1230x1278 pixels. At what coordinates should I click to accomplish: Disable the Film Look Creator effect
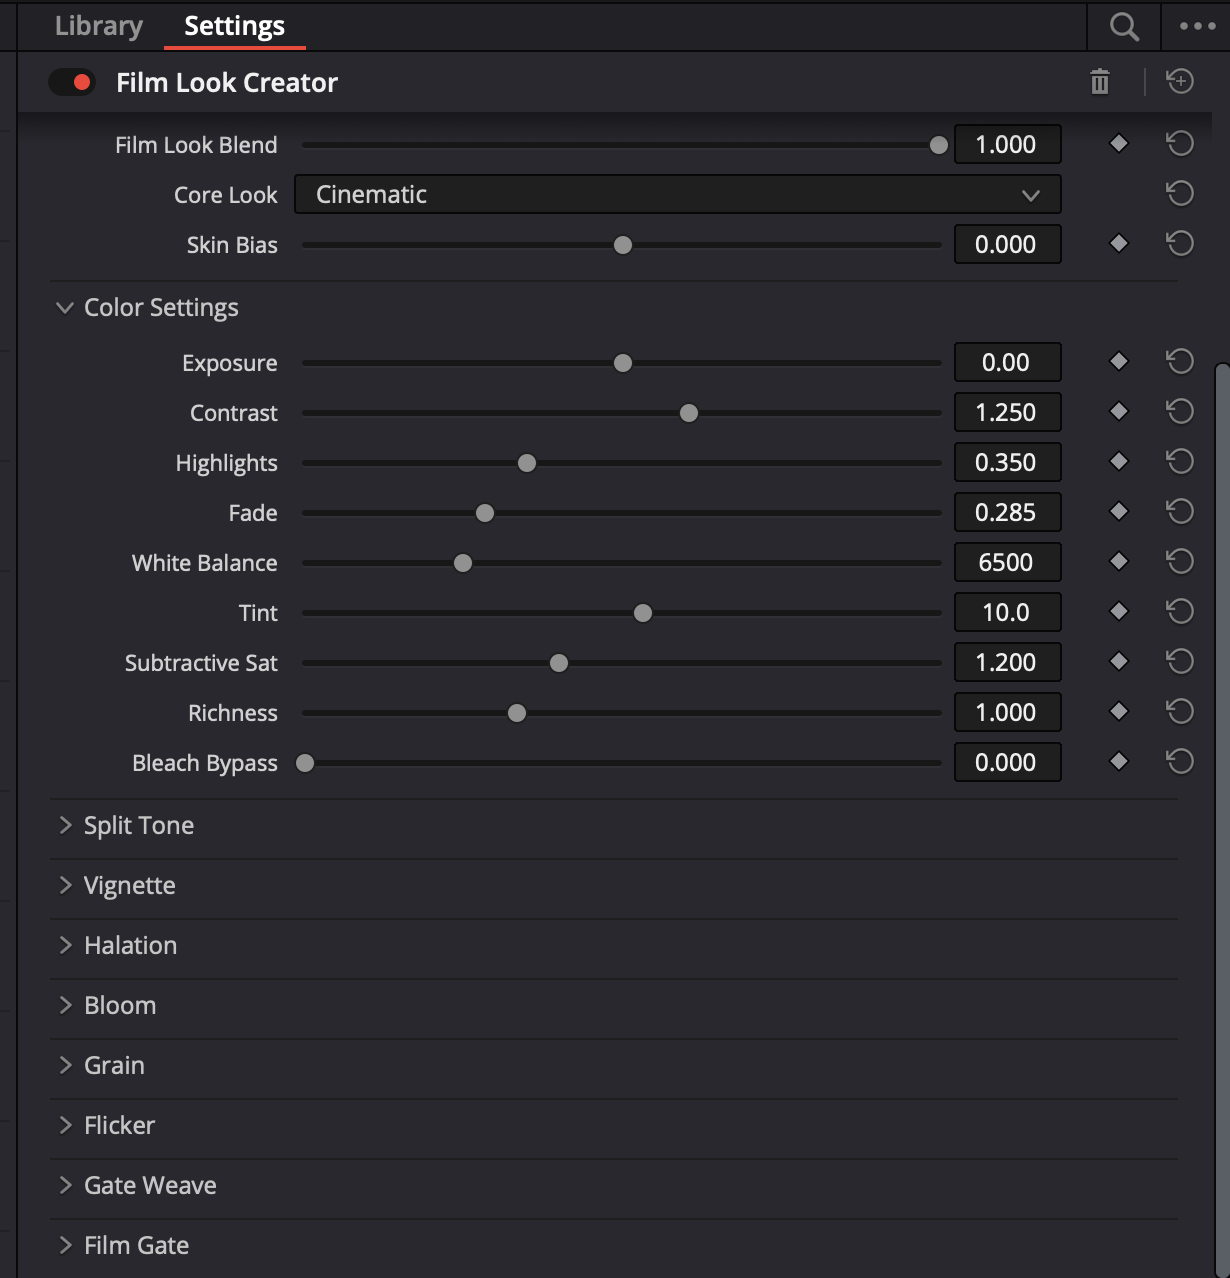point(72,82)
